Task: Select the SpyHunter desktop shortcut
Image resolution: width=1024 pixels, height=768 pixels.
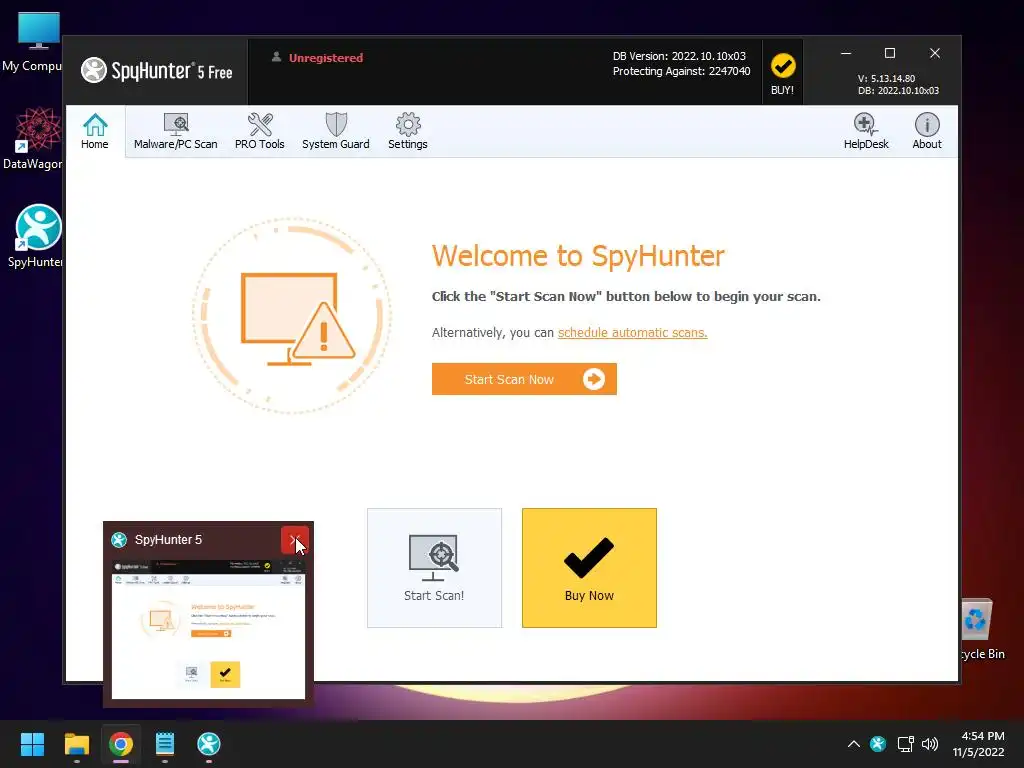Action: (x=34, y=236)
